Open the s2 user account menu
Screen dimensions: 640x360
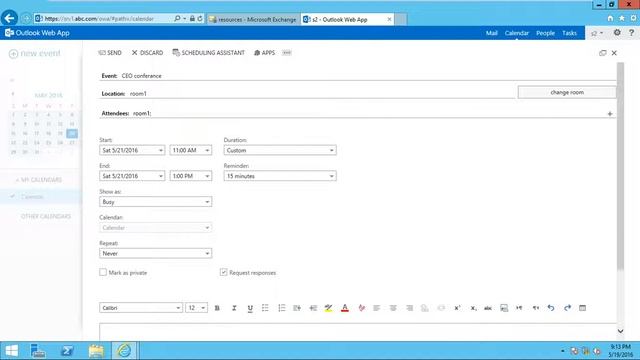(x=597, y=33)
